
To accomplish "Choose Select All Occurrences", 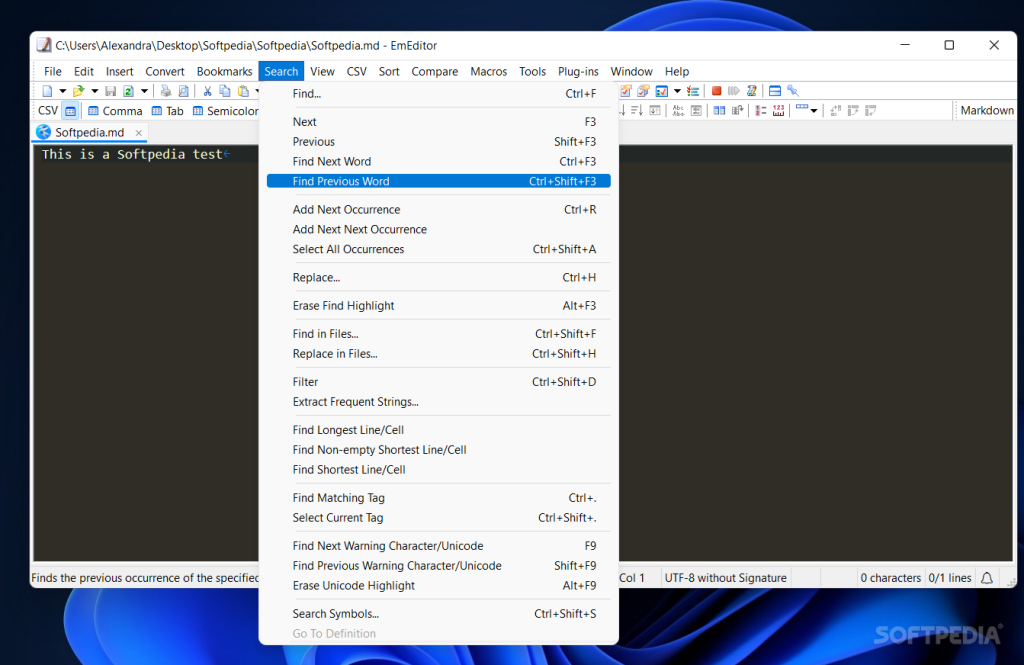I will 438,249.
